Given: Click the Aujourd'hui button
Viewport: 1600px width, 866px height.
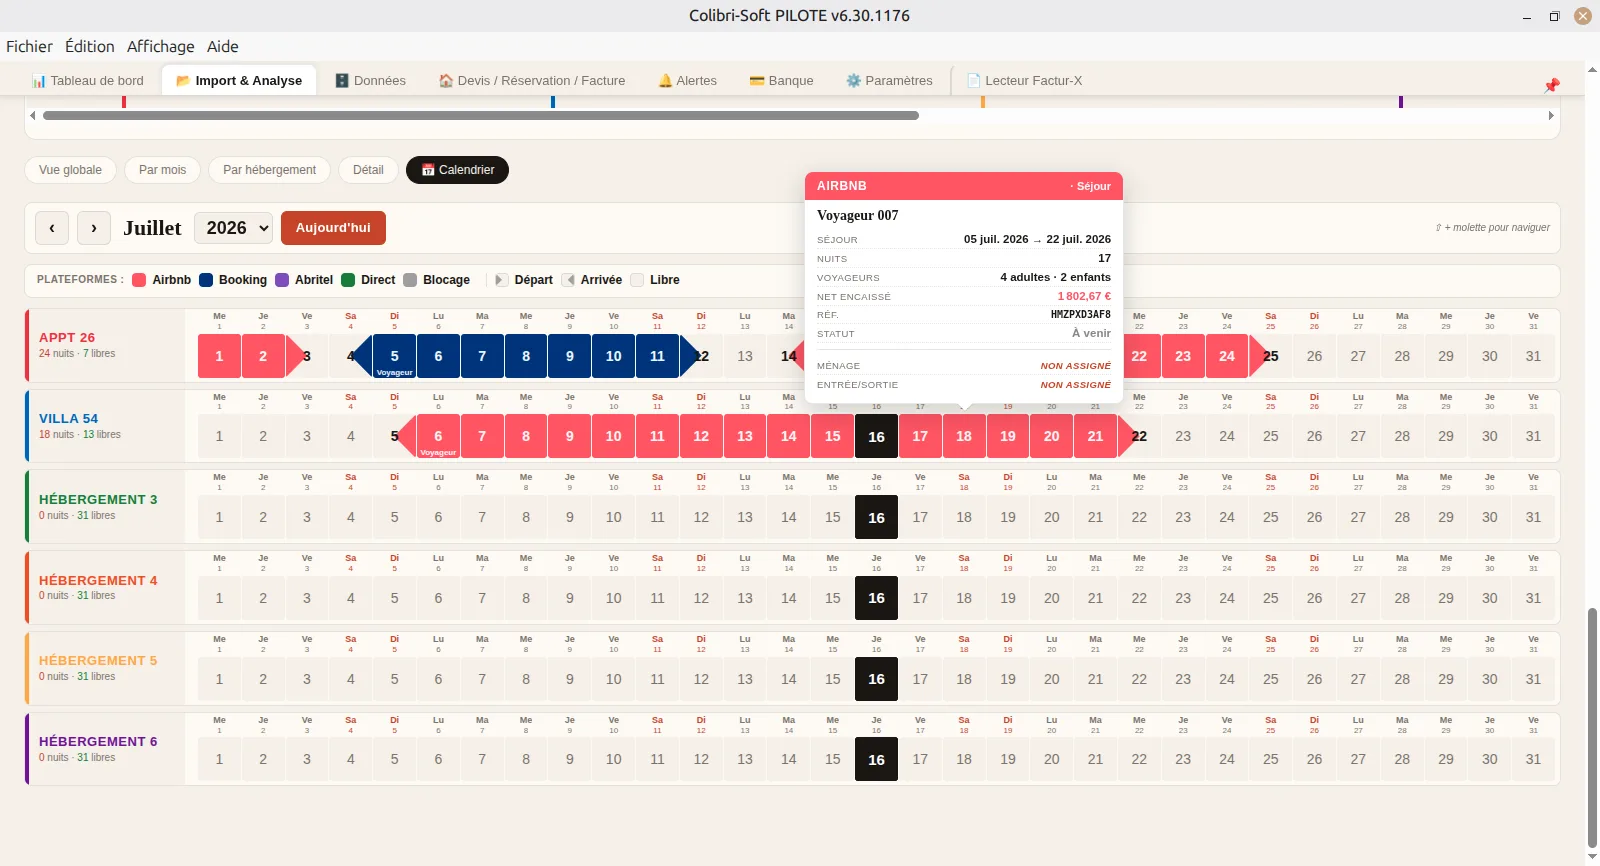Looking at the screenshot, I should click(x=333, y=228).
